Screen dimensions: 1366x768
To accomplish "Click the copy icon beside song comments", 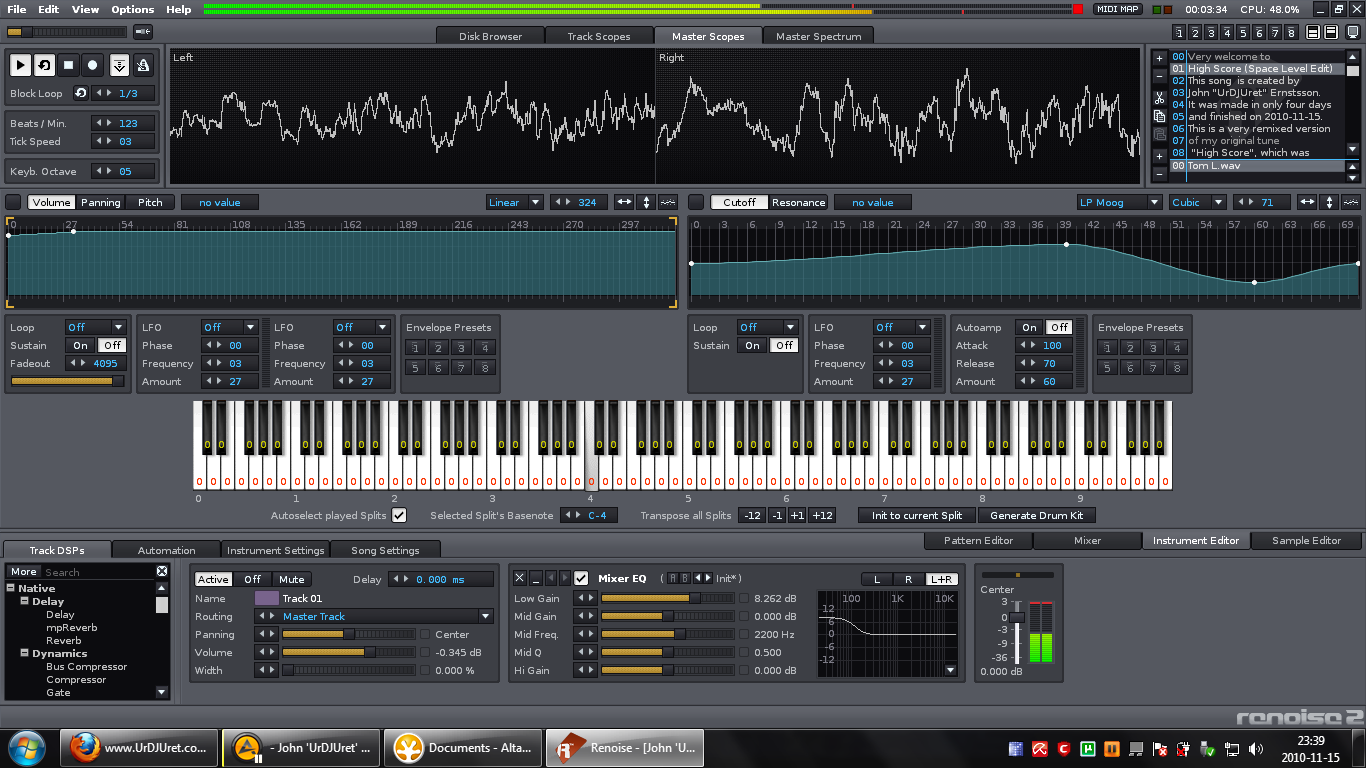I will pyautogui.click(x=1159, y=116).
